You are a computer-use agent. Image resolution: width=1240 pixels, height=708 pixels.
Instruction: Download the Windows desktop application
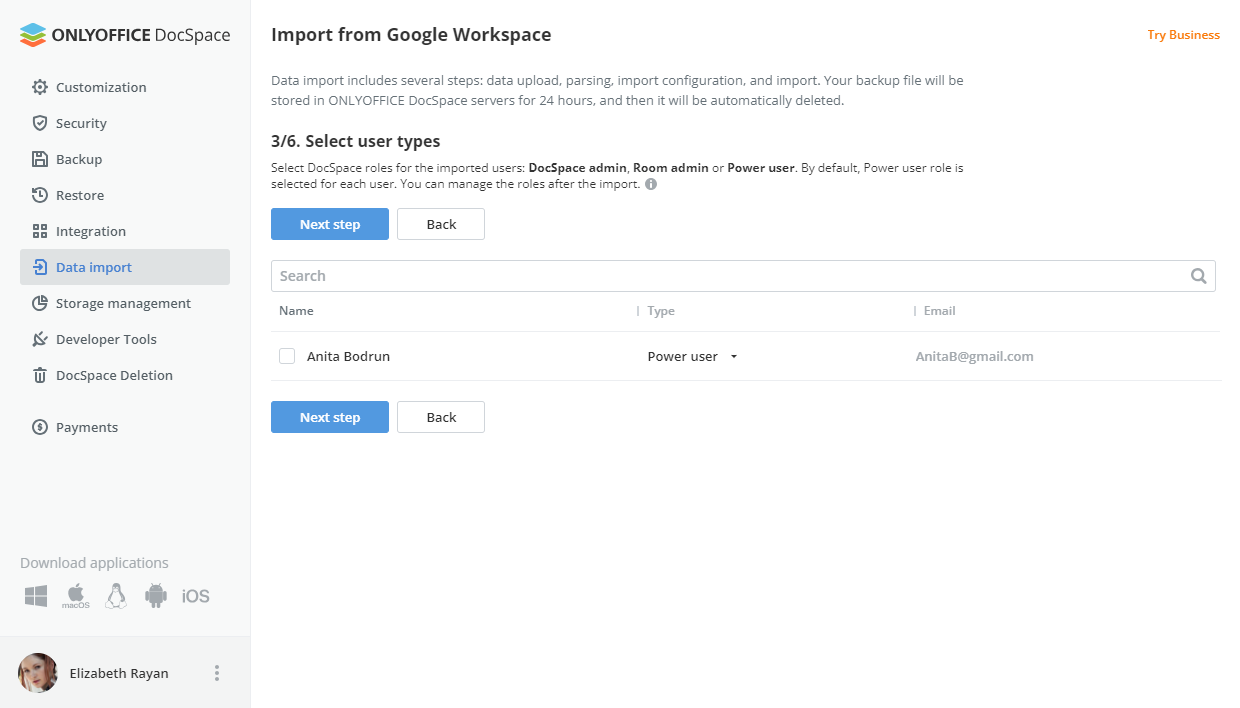(x=36, y=596)
